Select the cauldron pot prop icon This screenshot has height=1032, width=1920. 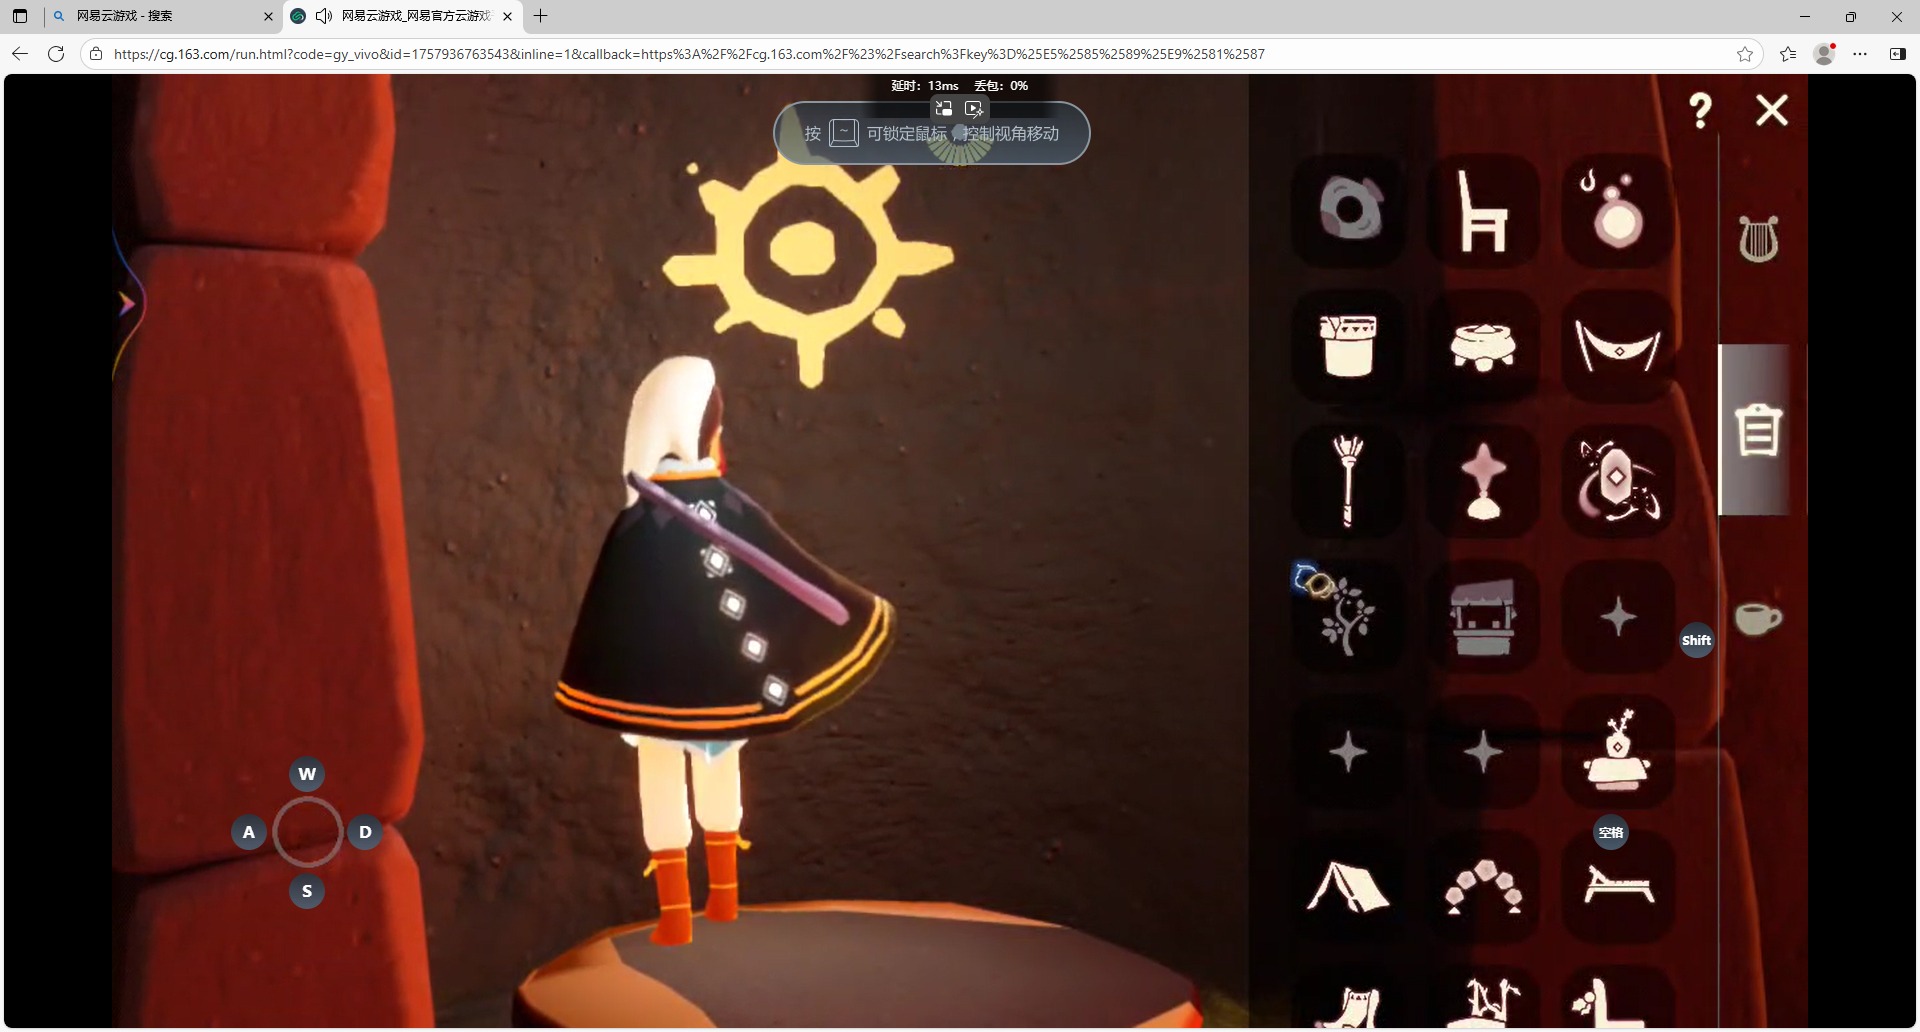(x=1483, y=346)
